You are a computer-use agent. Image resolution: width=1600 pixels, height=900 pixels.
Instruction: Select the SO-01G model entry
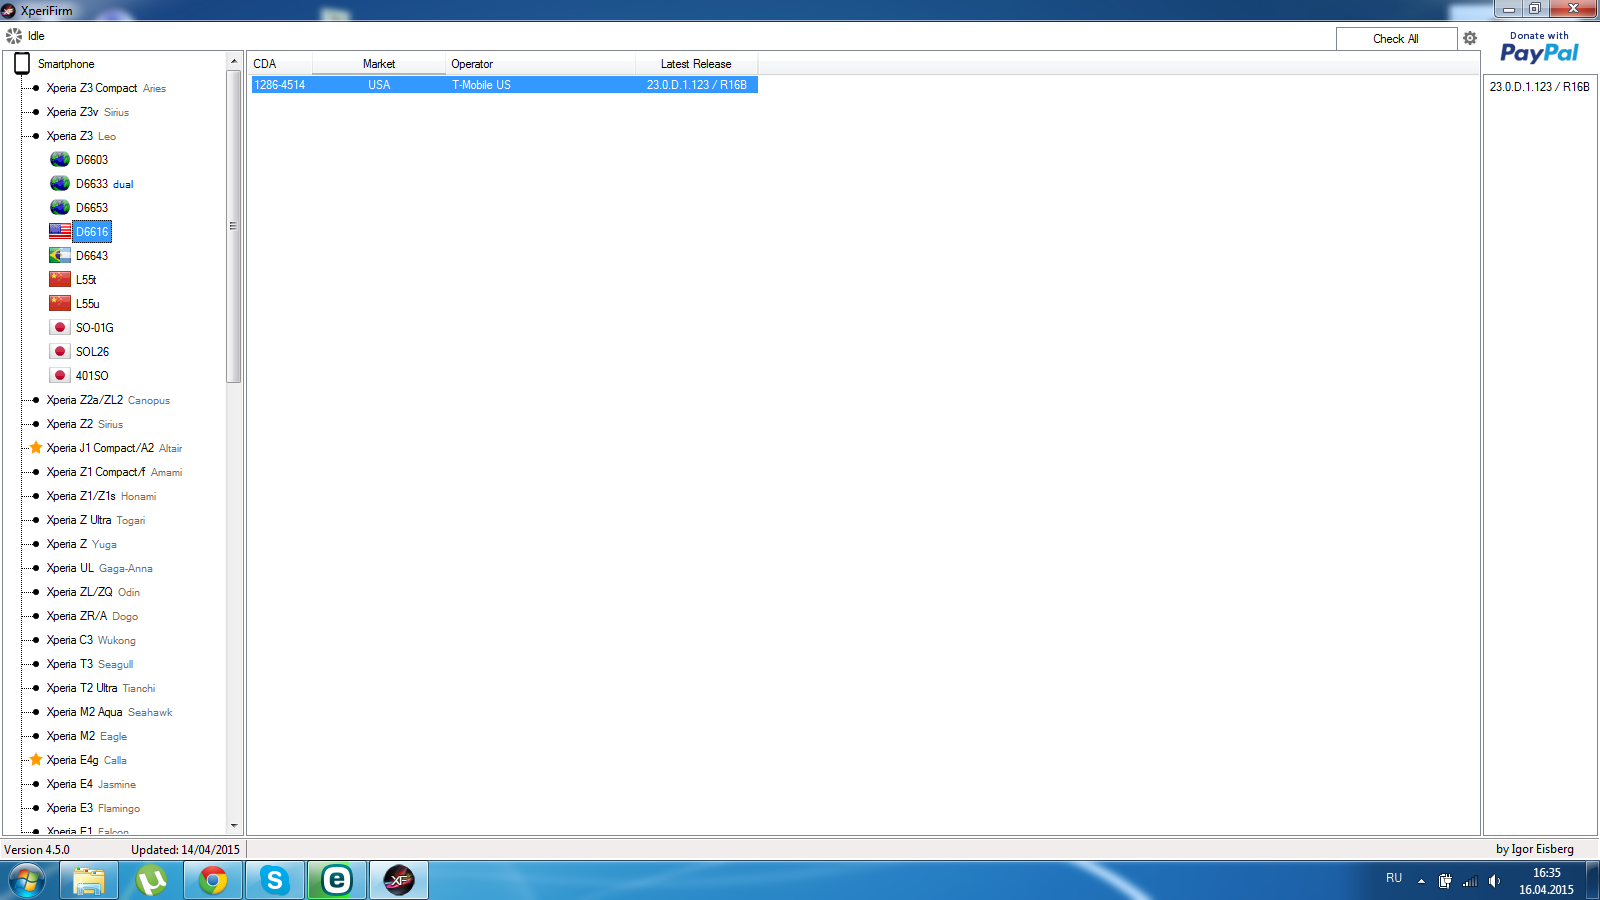click(x=95, y=328)
